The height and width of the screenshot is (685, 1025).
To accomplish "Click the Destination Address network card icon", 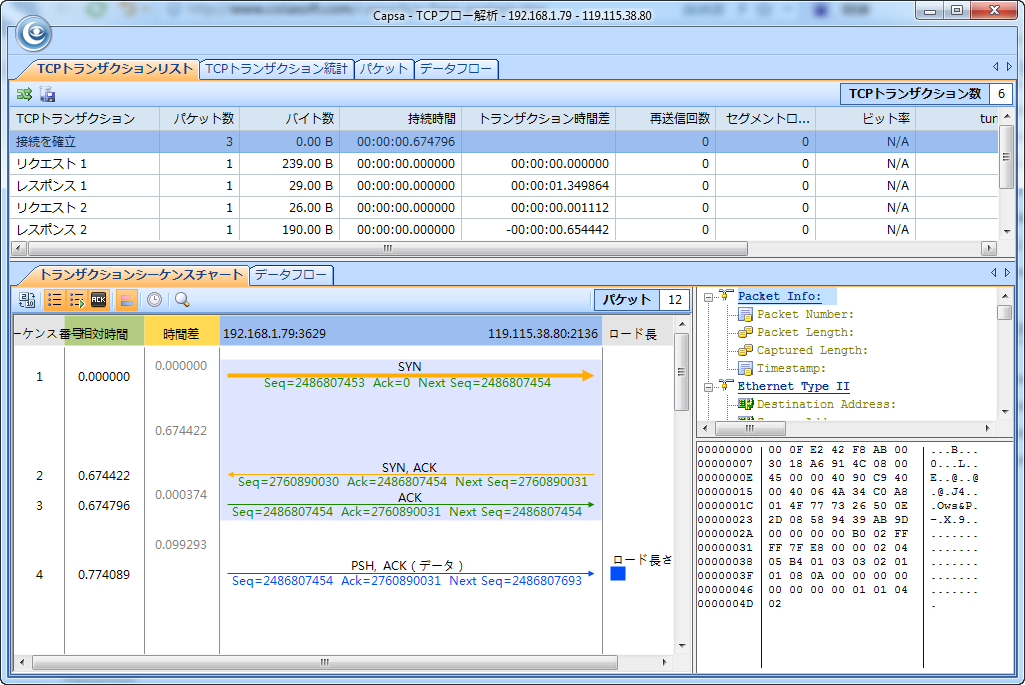I will (x=745, y=405).
